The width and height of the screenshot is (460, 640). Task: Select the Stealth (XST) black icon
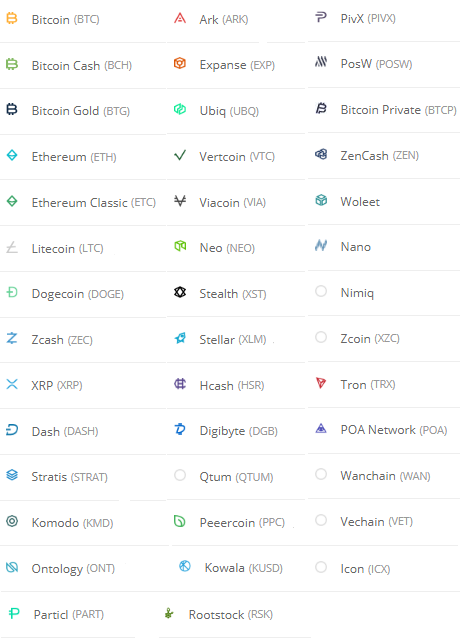click(180, 292)
